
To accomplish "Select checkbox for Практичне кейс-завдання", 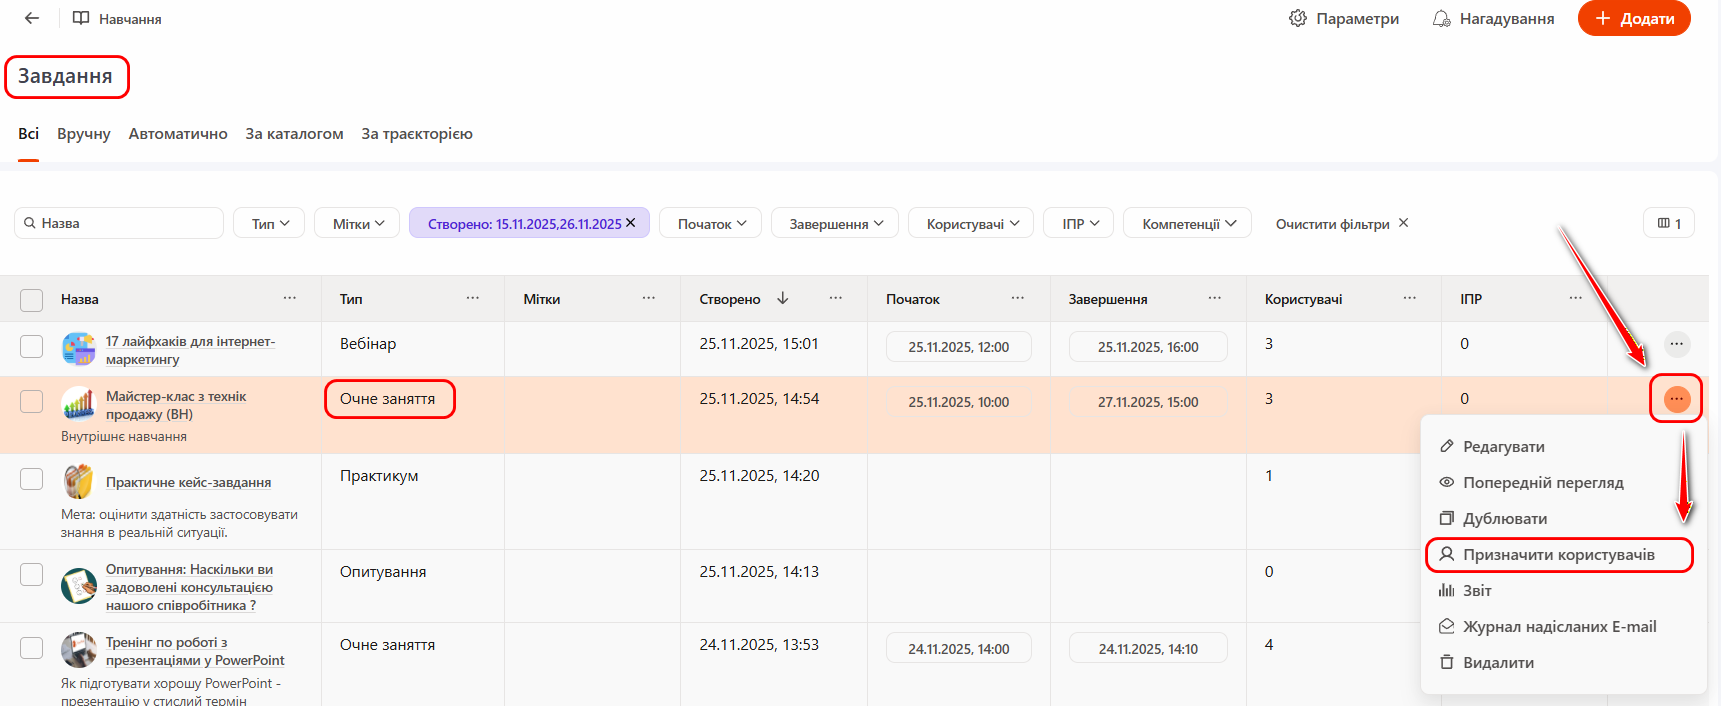I will 32,479.
